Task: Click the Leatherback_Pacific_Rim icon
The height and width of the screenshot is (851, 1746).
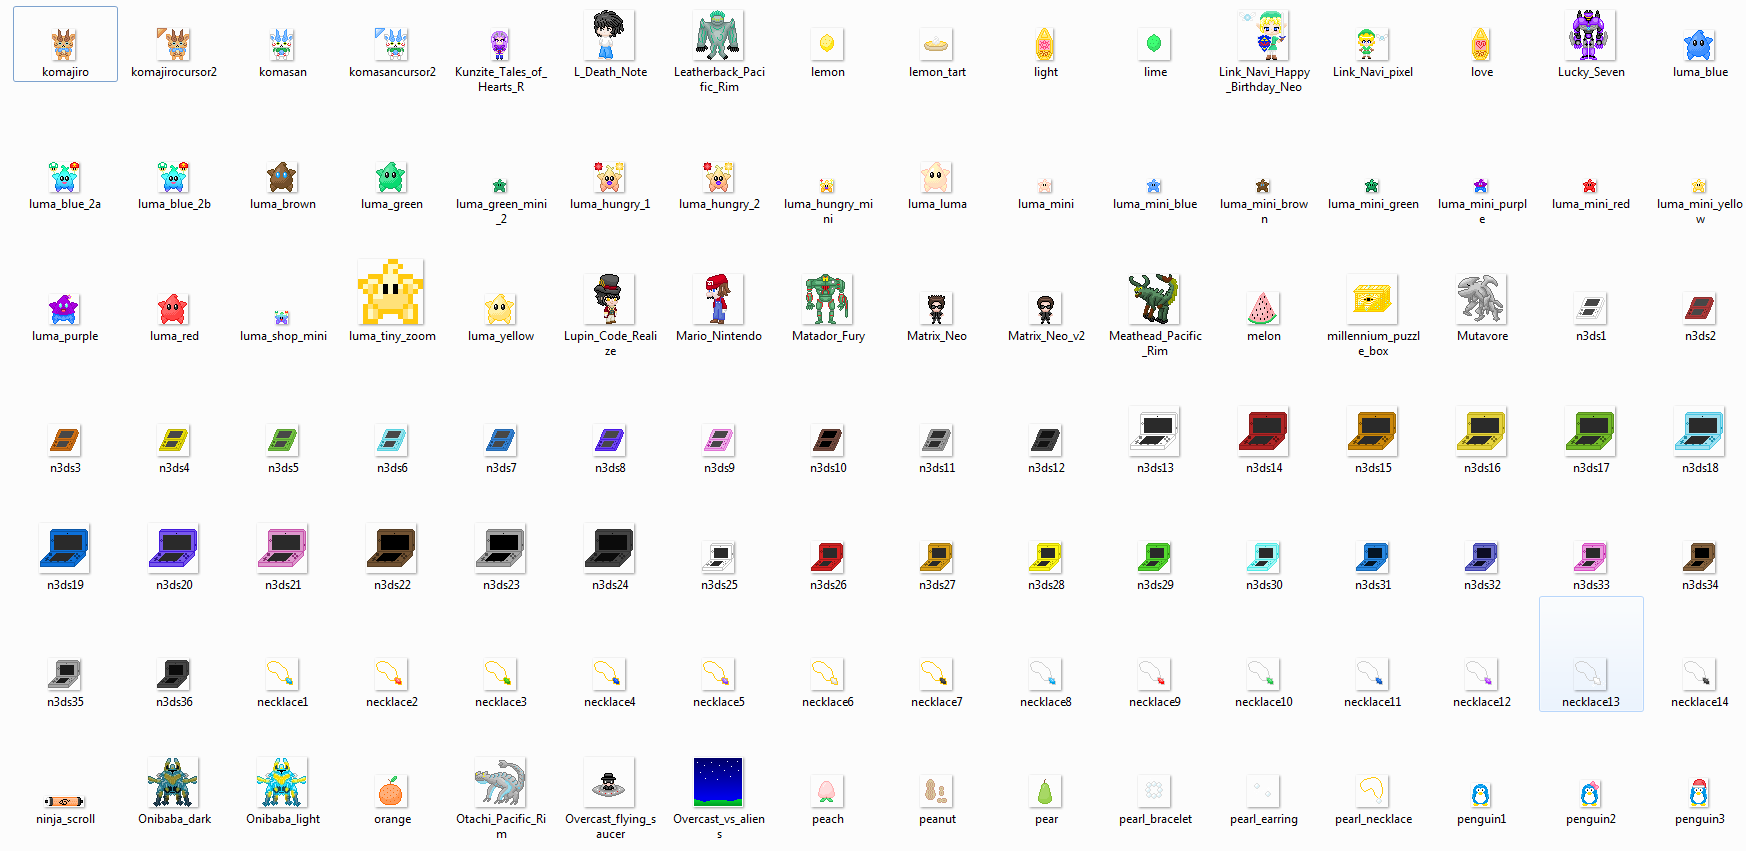Action: [718, 35]
